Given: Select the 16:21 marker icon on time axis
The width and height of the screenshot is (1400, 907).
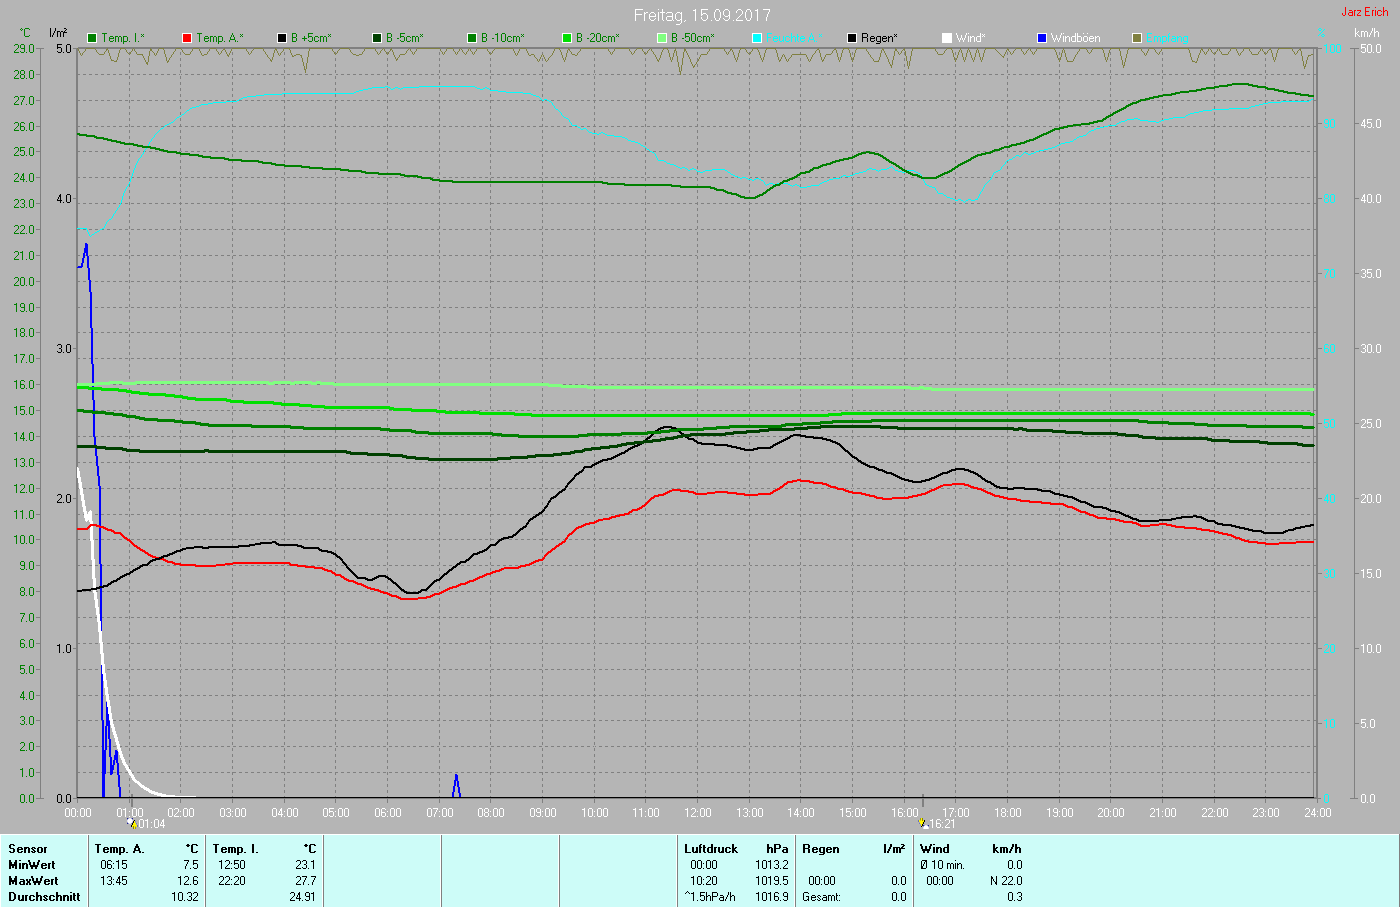Looking at the screenshot, I should [x=923, y=824].
